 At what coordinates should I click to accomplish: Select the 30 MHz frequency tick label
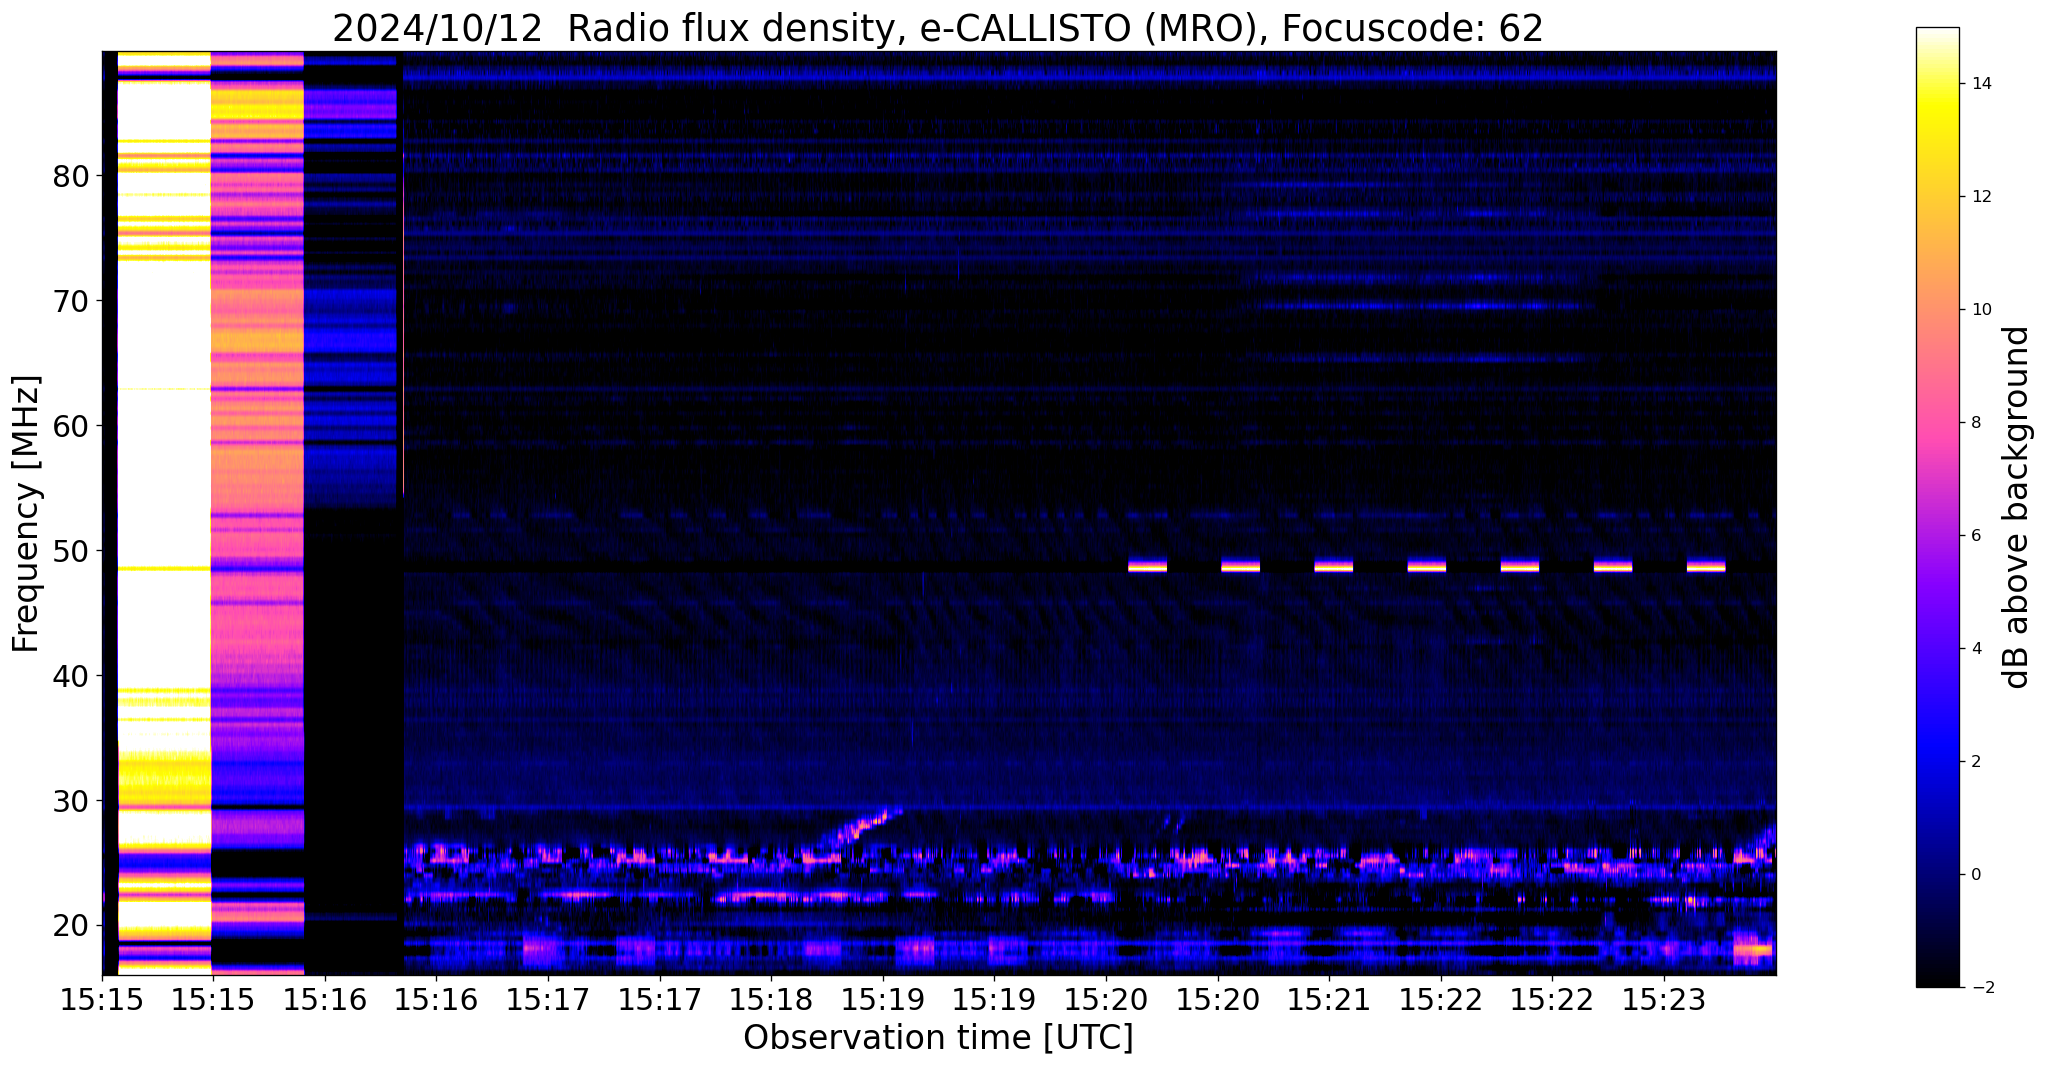pos(71,801)
